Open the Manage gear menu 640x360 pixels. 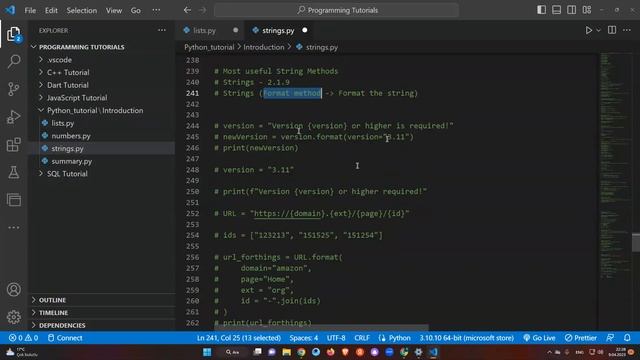(13, 317)
